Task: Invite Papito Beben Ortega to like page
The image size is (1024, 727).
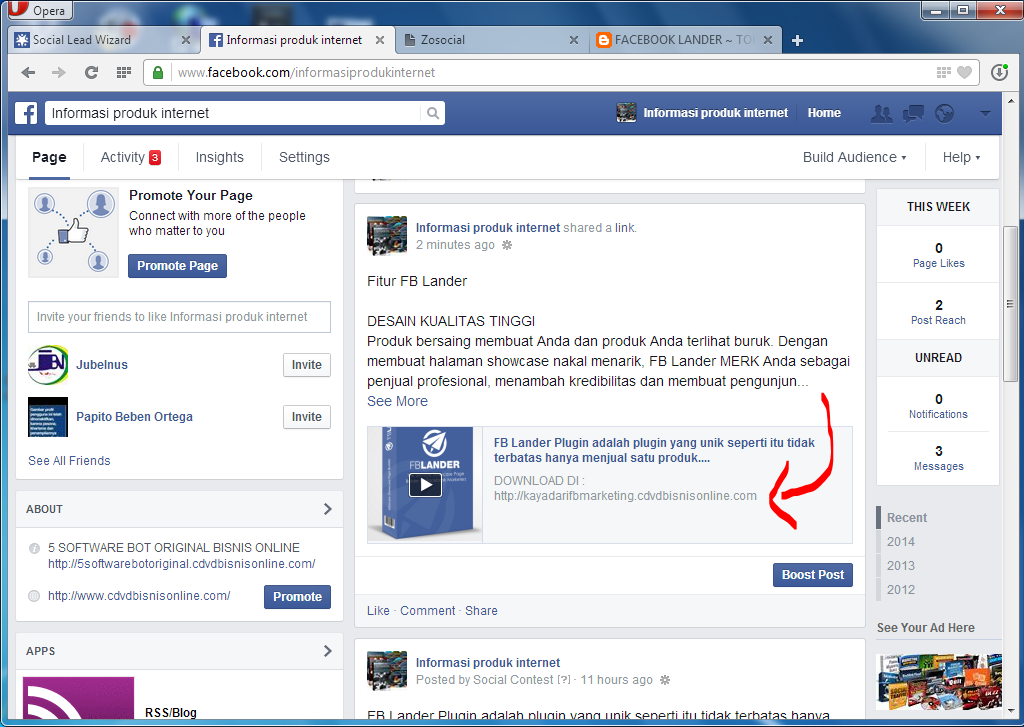Action: [x=307, y=417]
